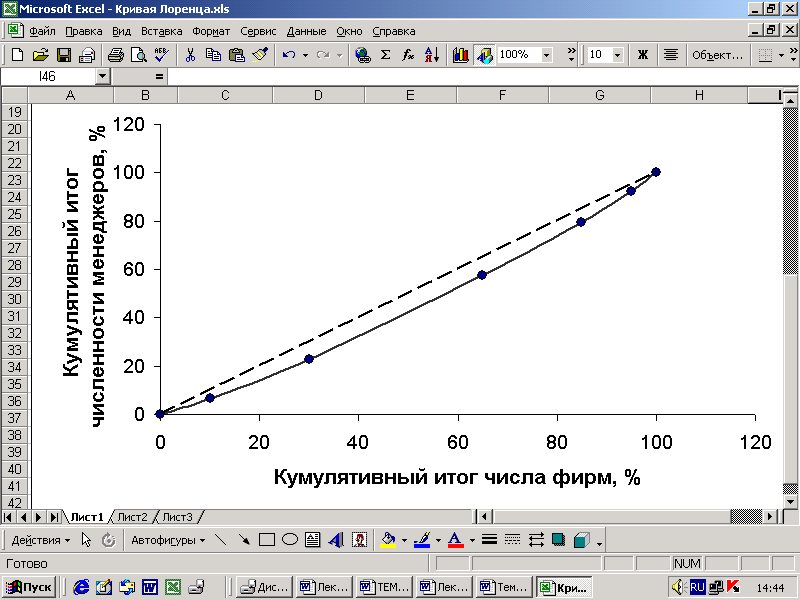Save workbook using the floppy disk icon
800x600 pixels.
coord(64,55)
